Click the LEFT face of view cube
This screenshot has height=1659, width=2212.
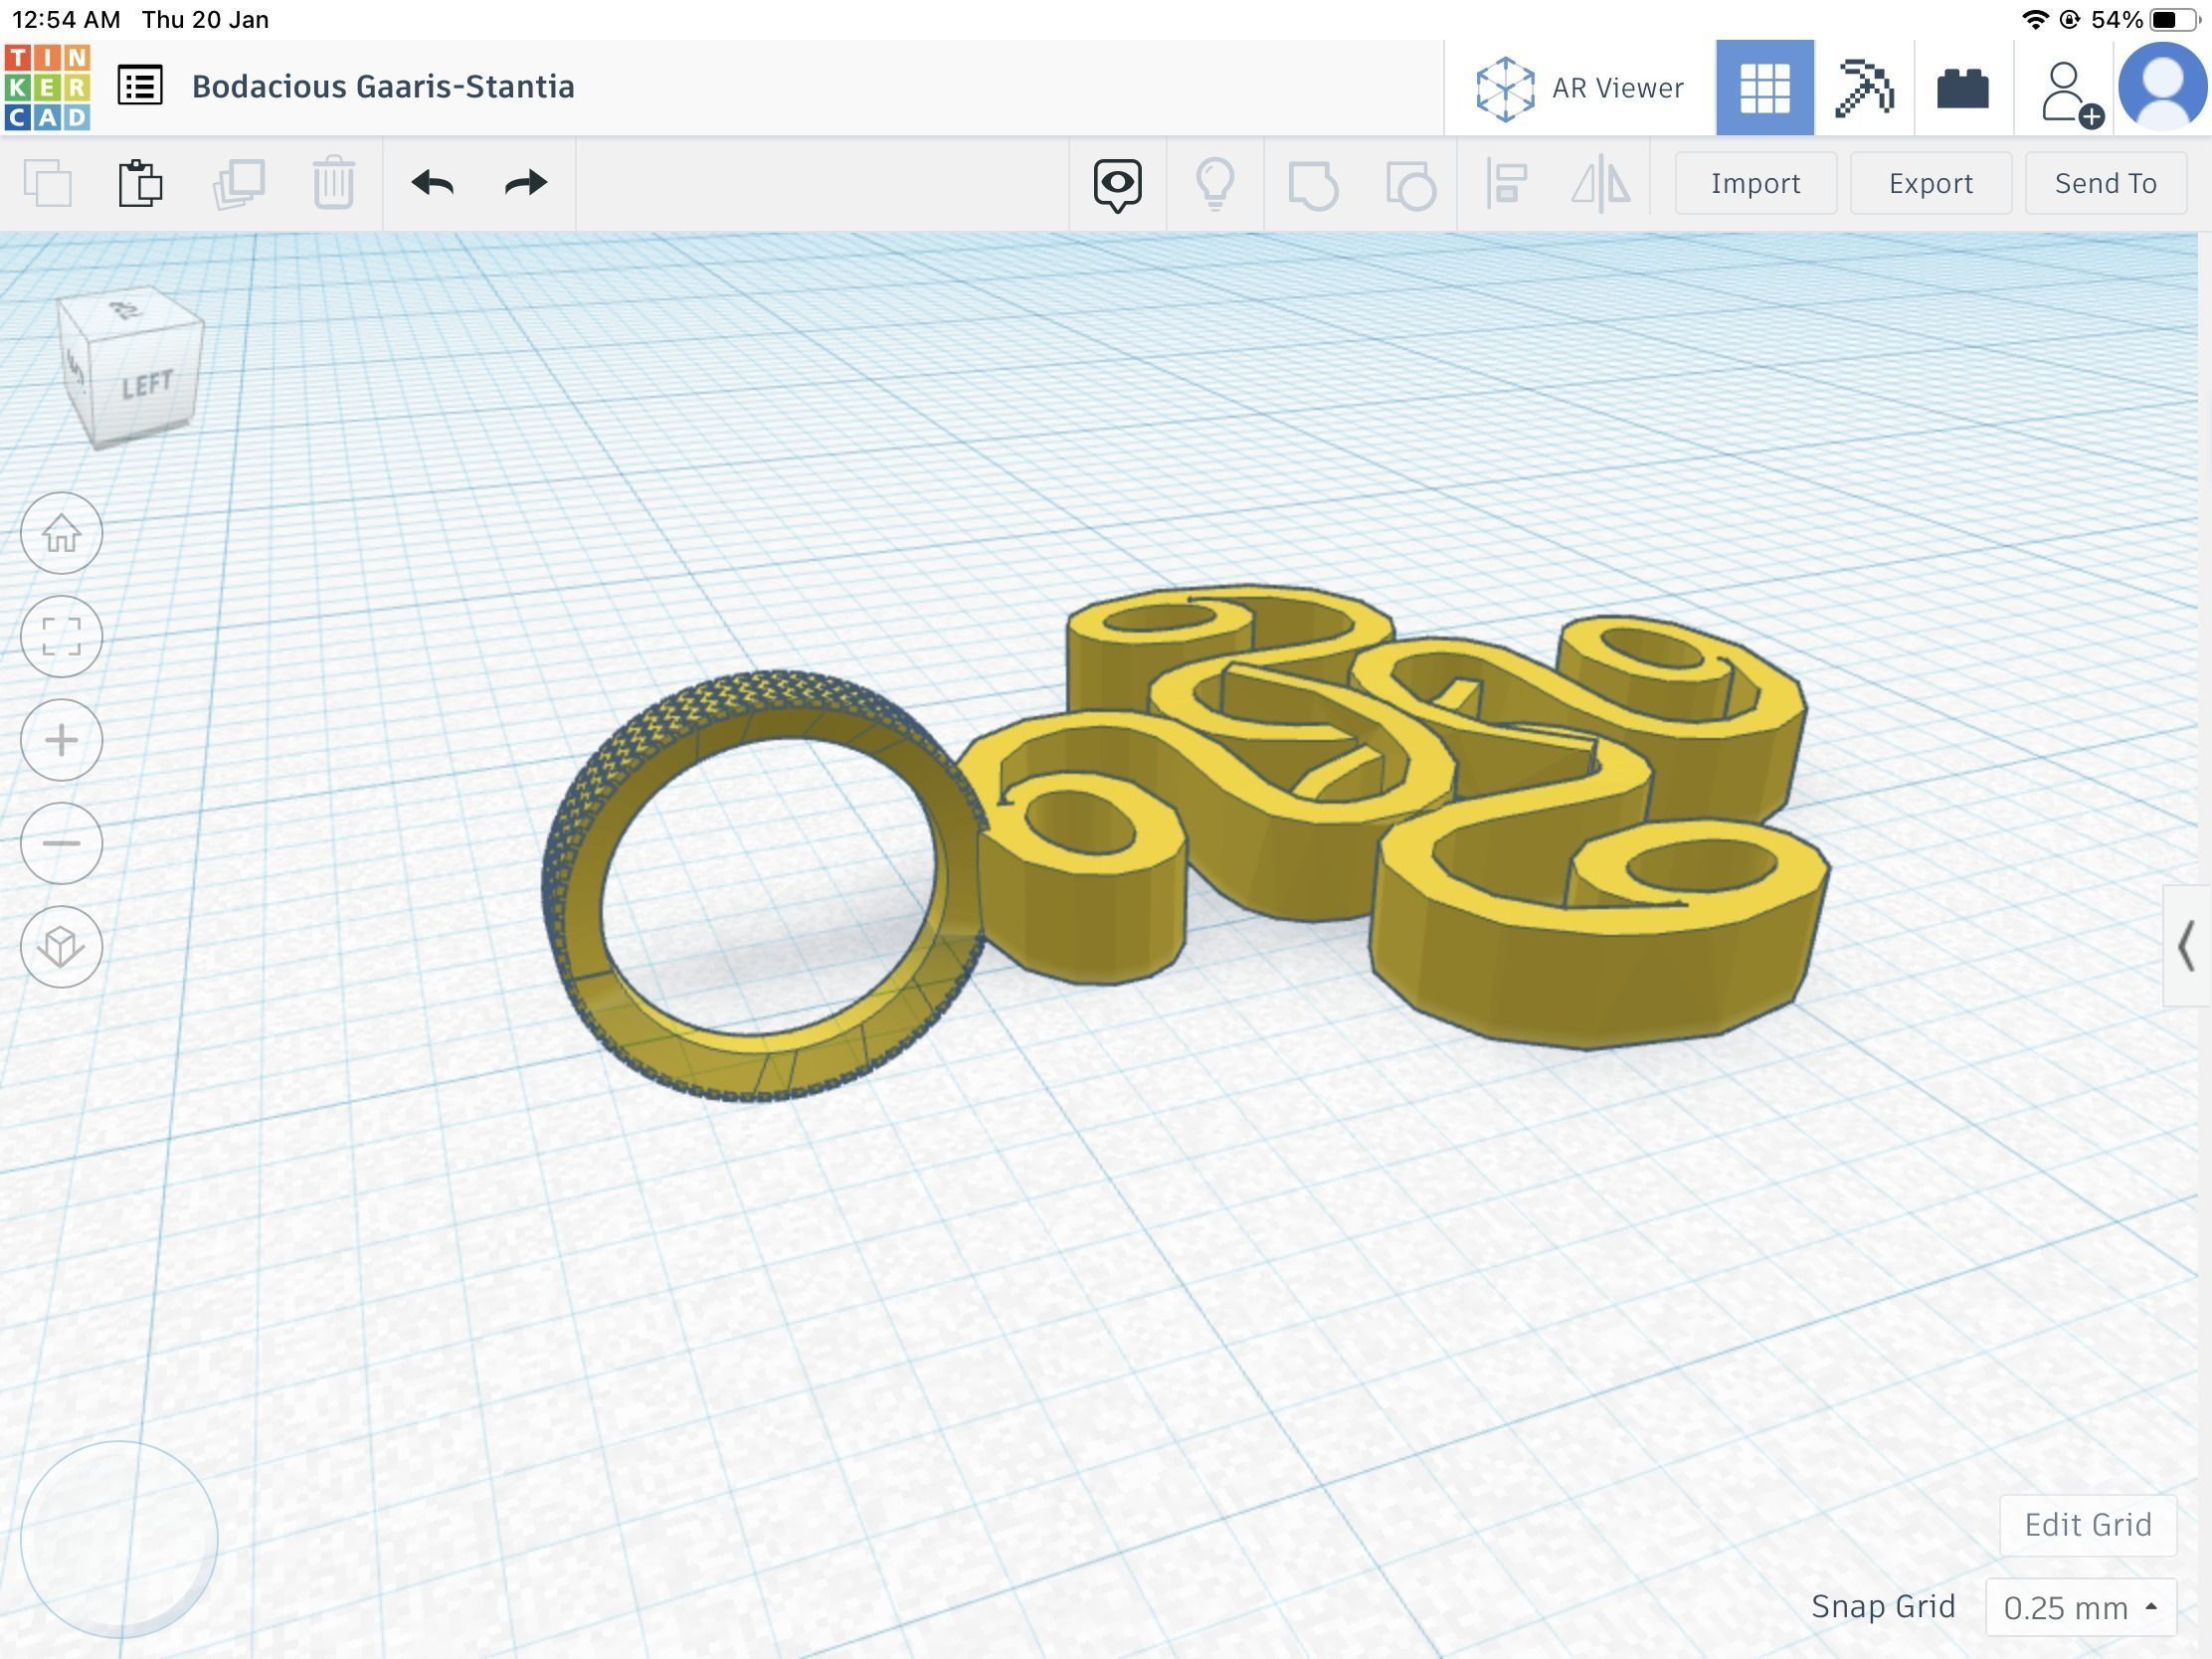click(146, 385)
